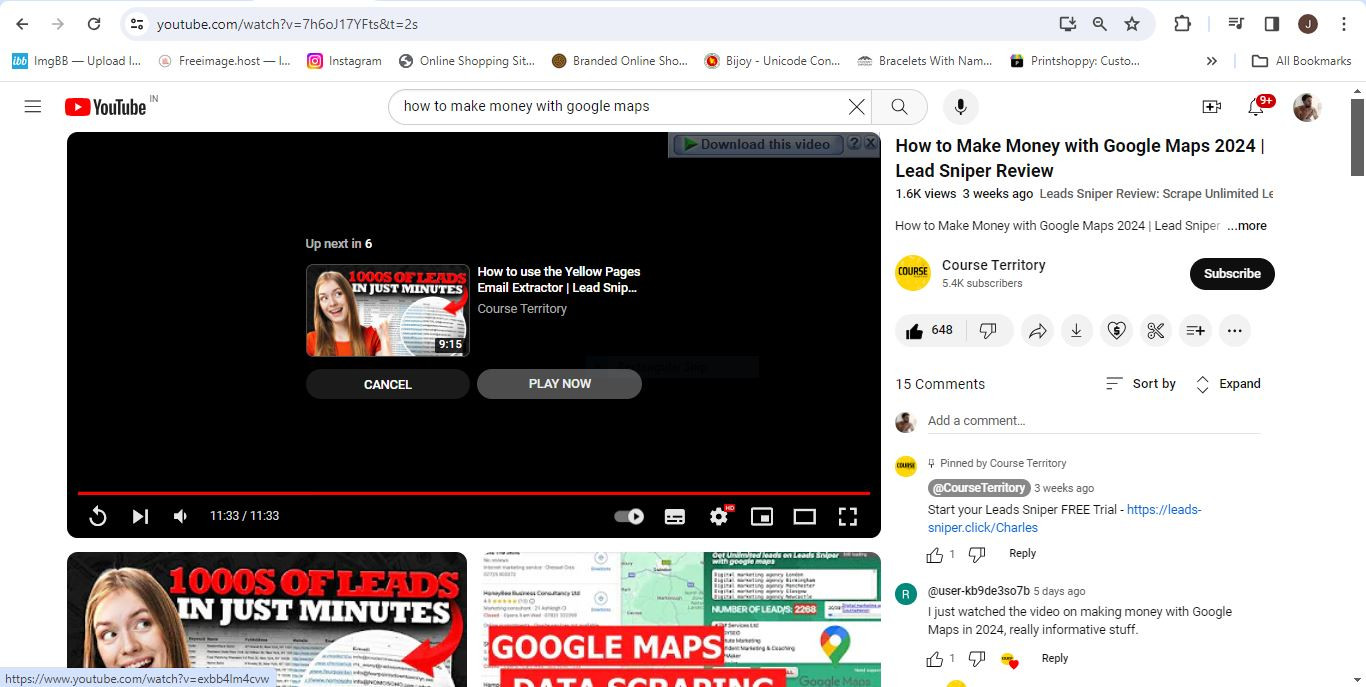Open the browser side panel
The width and height of the screenshot is (1366, 687).
pos(1272,24)
